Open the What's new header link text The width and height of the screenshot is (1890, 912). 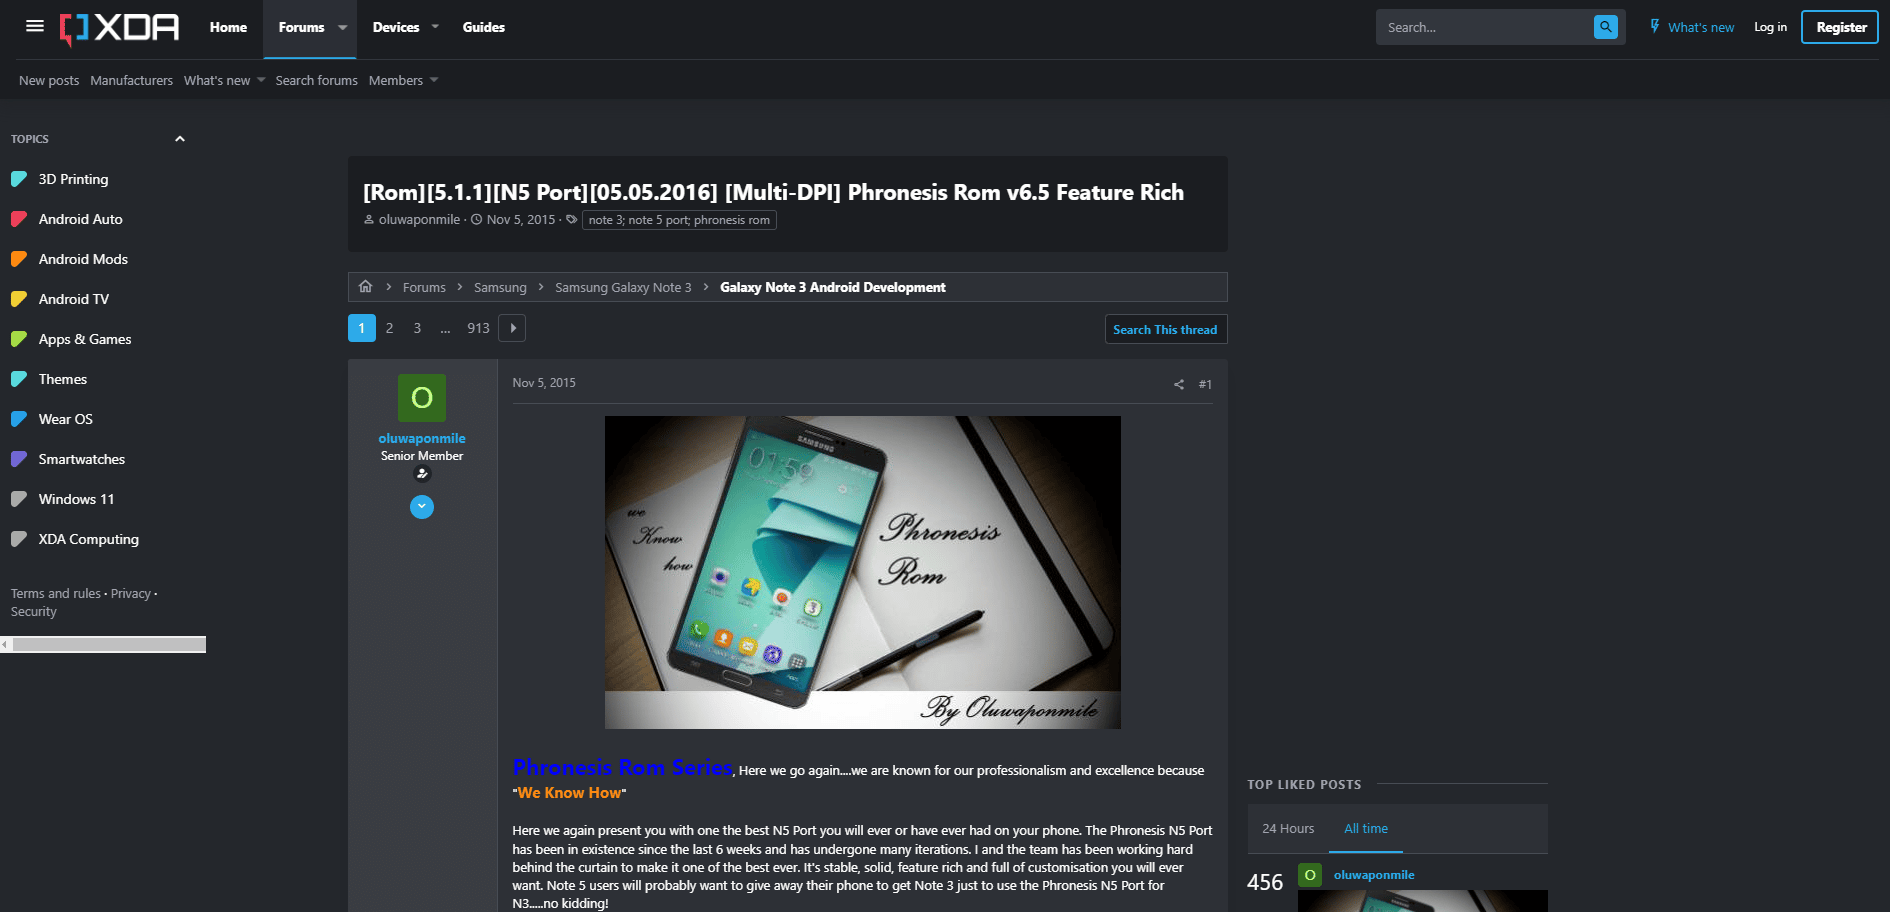pyautogui.click(x=1701, y=27)
